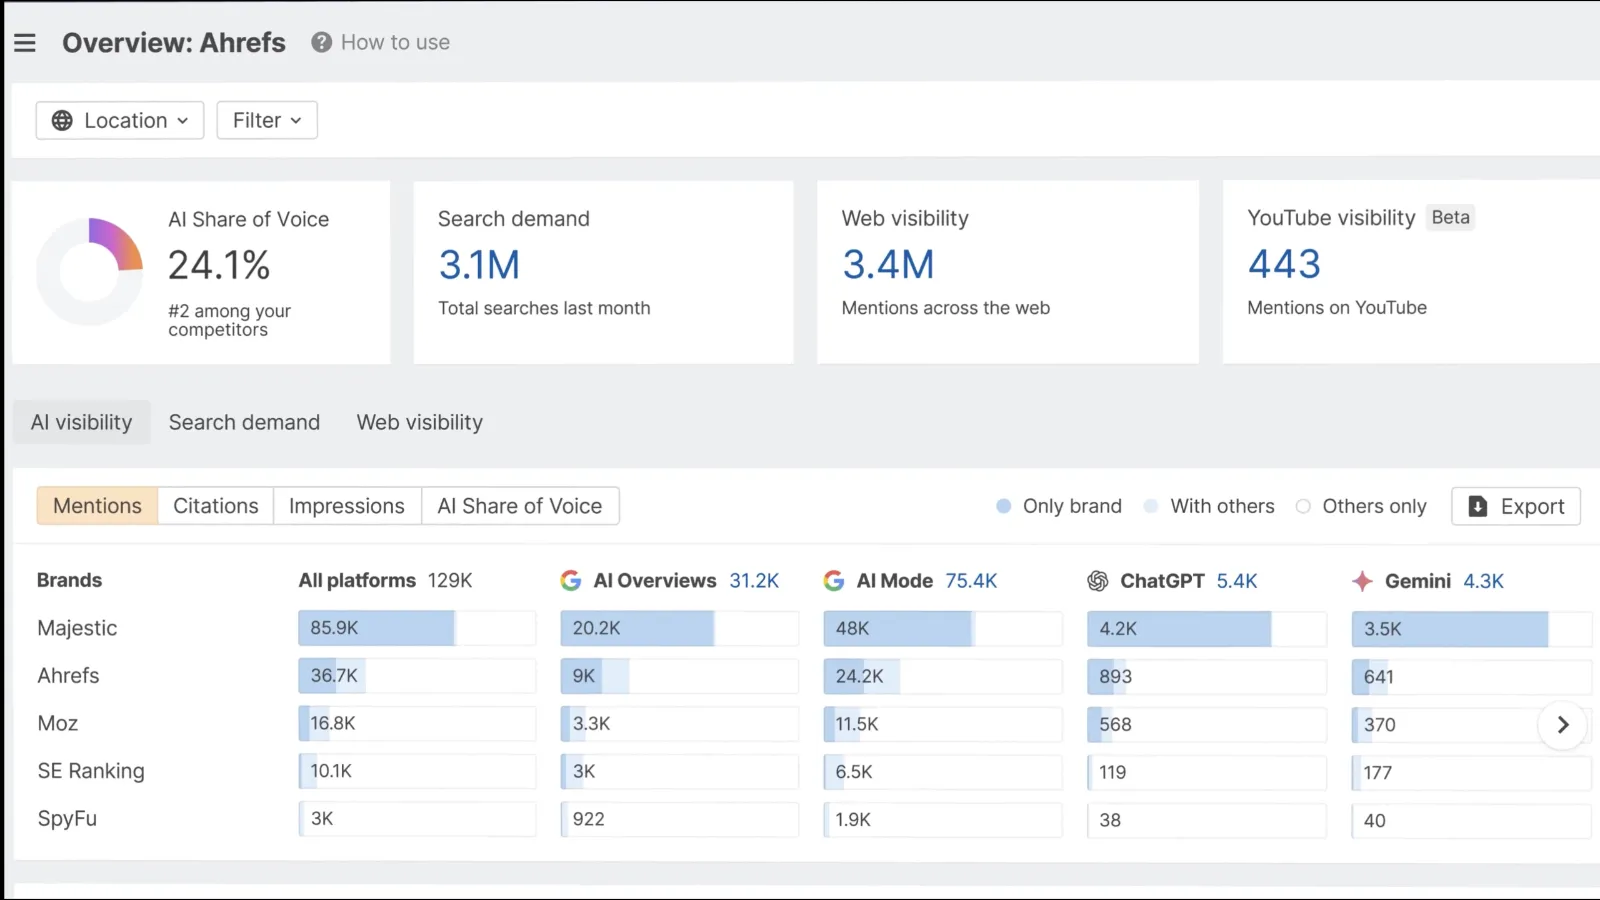This screenshot has width=1600, height=900.
Task: Select the Impressions metric tab
Action: [347, 506]
